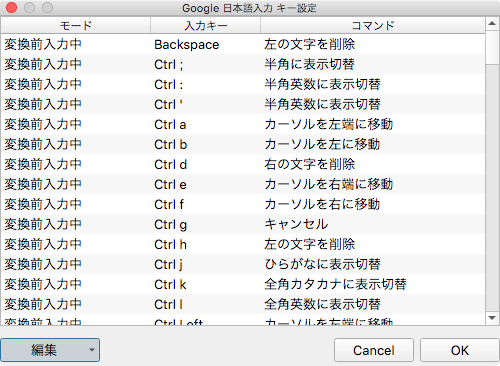This screenshot has height=366, width=500.
Task: Click the scrollbar down arrow
Action: [492, 318]
